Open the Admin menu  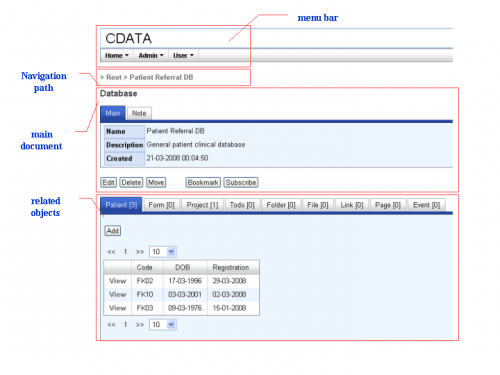(x=151, y=55)
